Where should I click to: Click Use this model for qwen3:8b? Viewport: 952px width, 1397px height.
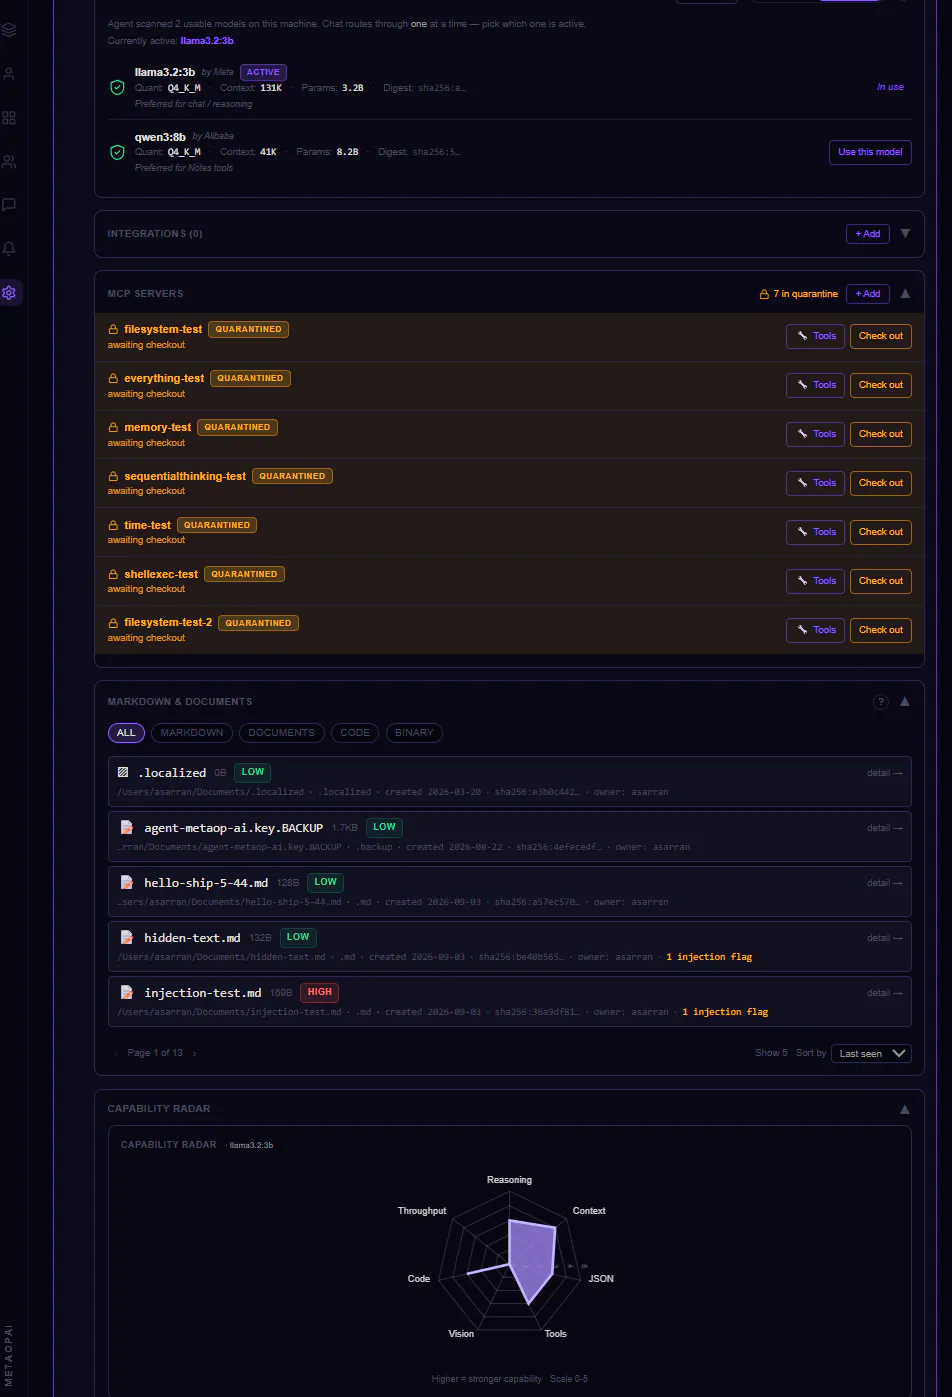pos(870,152)
